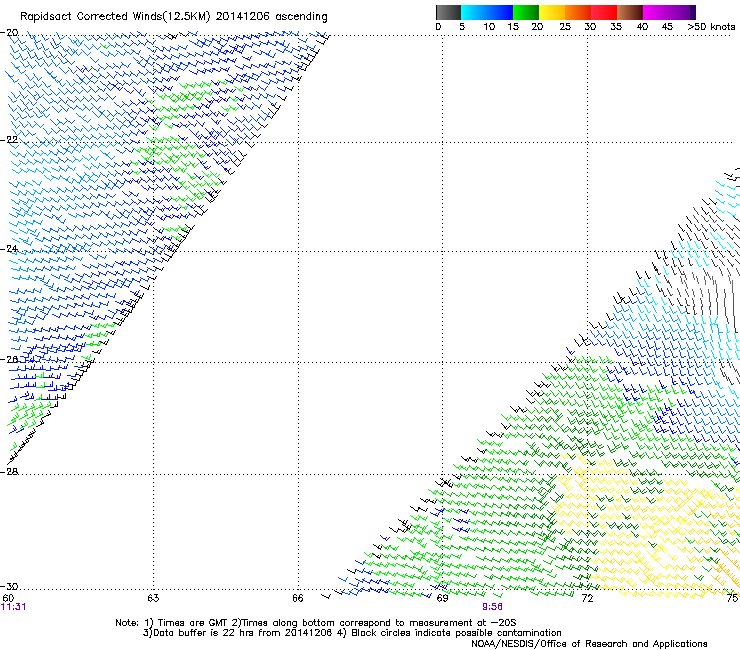This screenshot has width=740, height=650.
Task: Click the '60' longitude axis label
Action: [x=8, y=598]
